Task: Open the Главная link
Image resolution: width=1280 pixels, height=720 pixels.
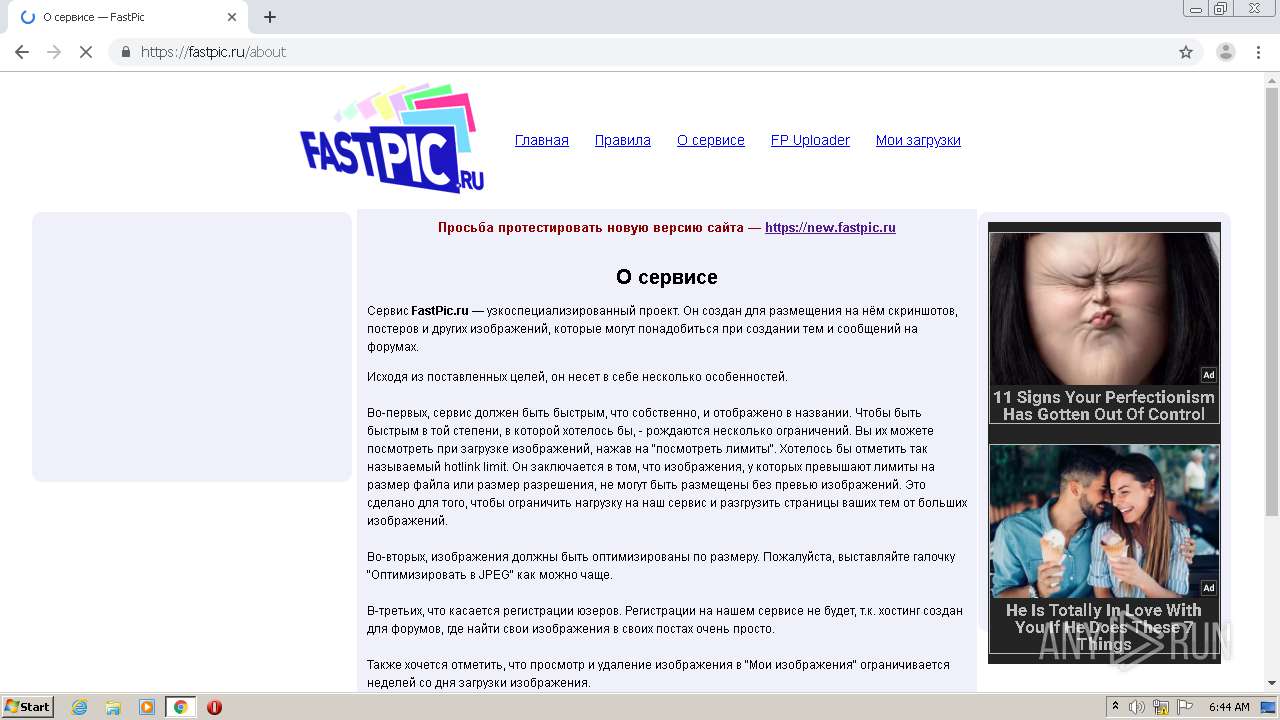Action: coord(542,140)
